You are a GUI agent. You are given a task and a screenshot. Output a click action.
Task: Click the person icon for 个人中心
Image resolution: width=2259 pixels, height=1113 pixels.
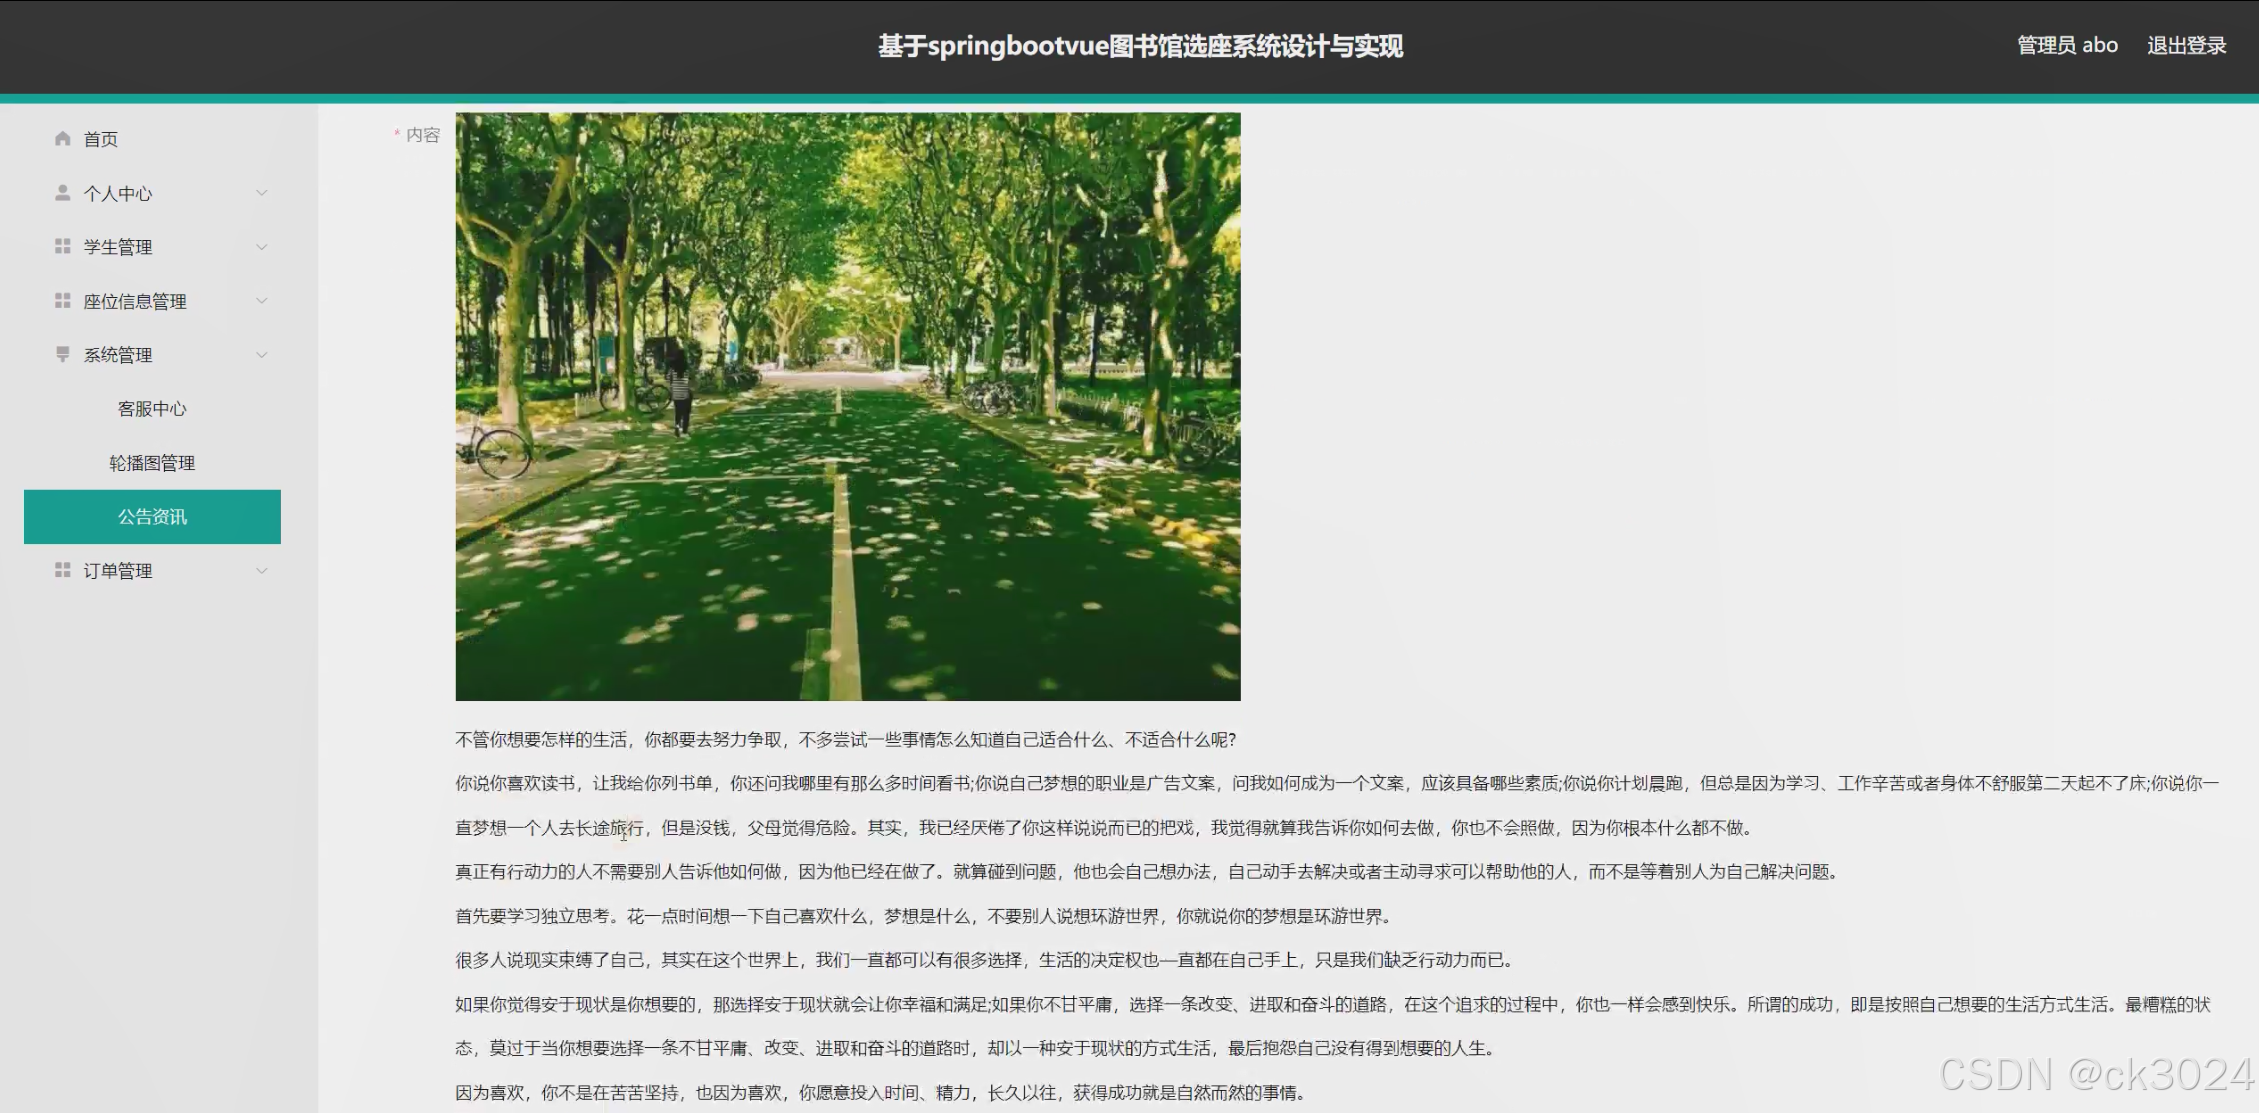63,192
